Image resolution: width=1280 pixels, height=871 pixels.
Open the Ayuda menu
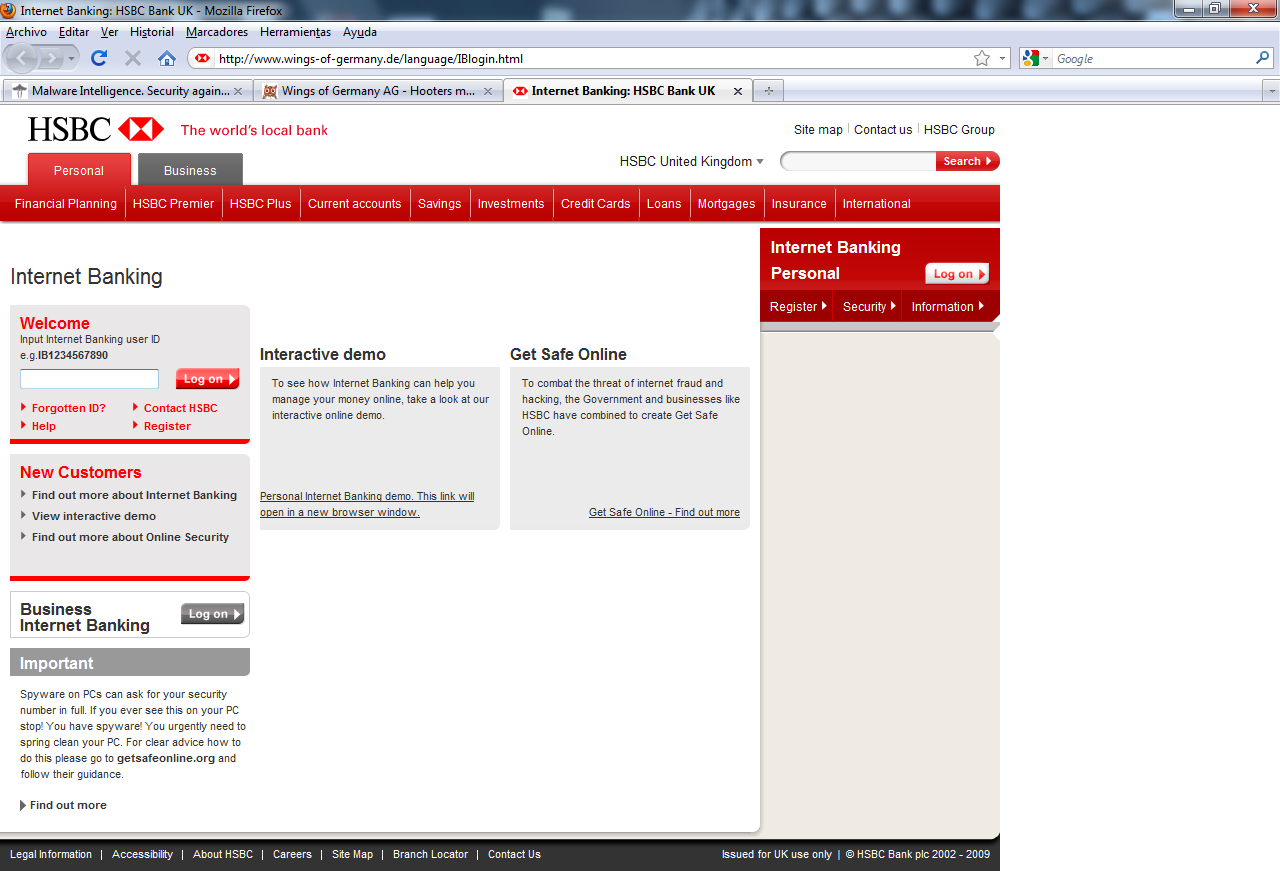tap(360, 32)
